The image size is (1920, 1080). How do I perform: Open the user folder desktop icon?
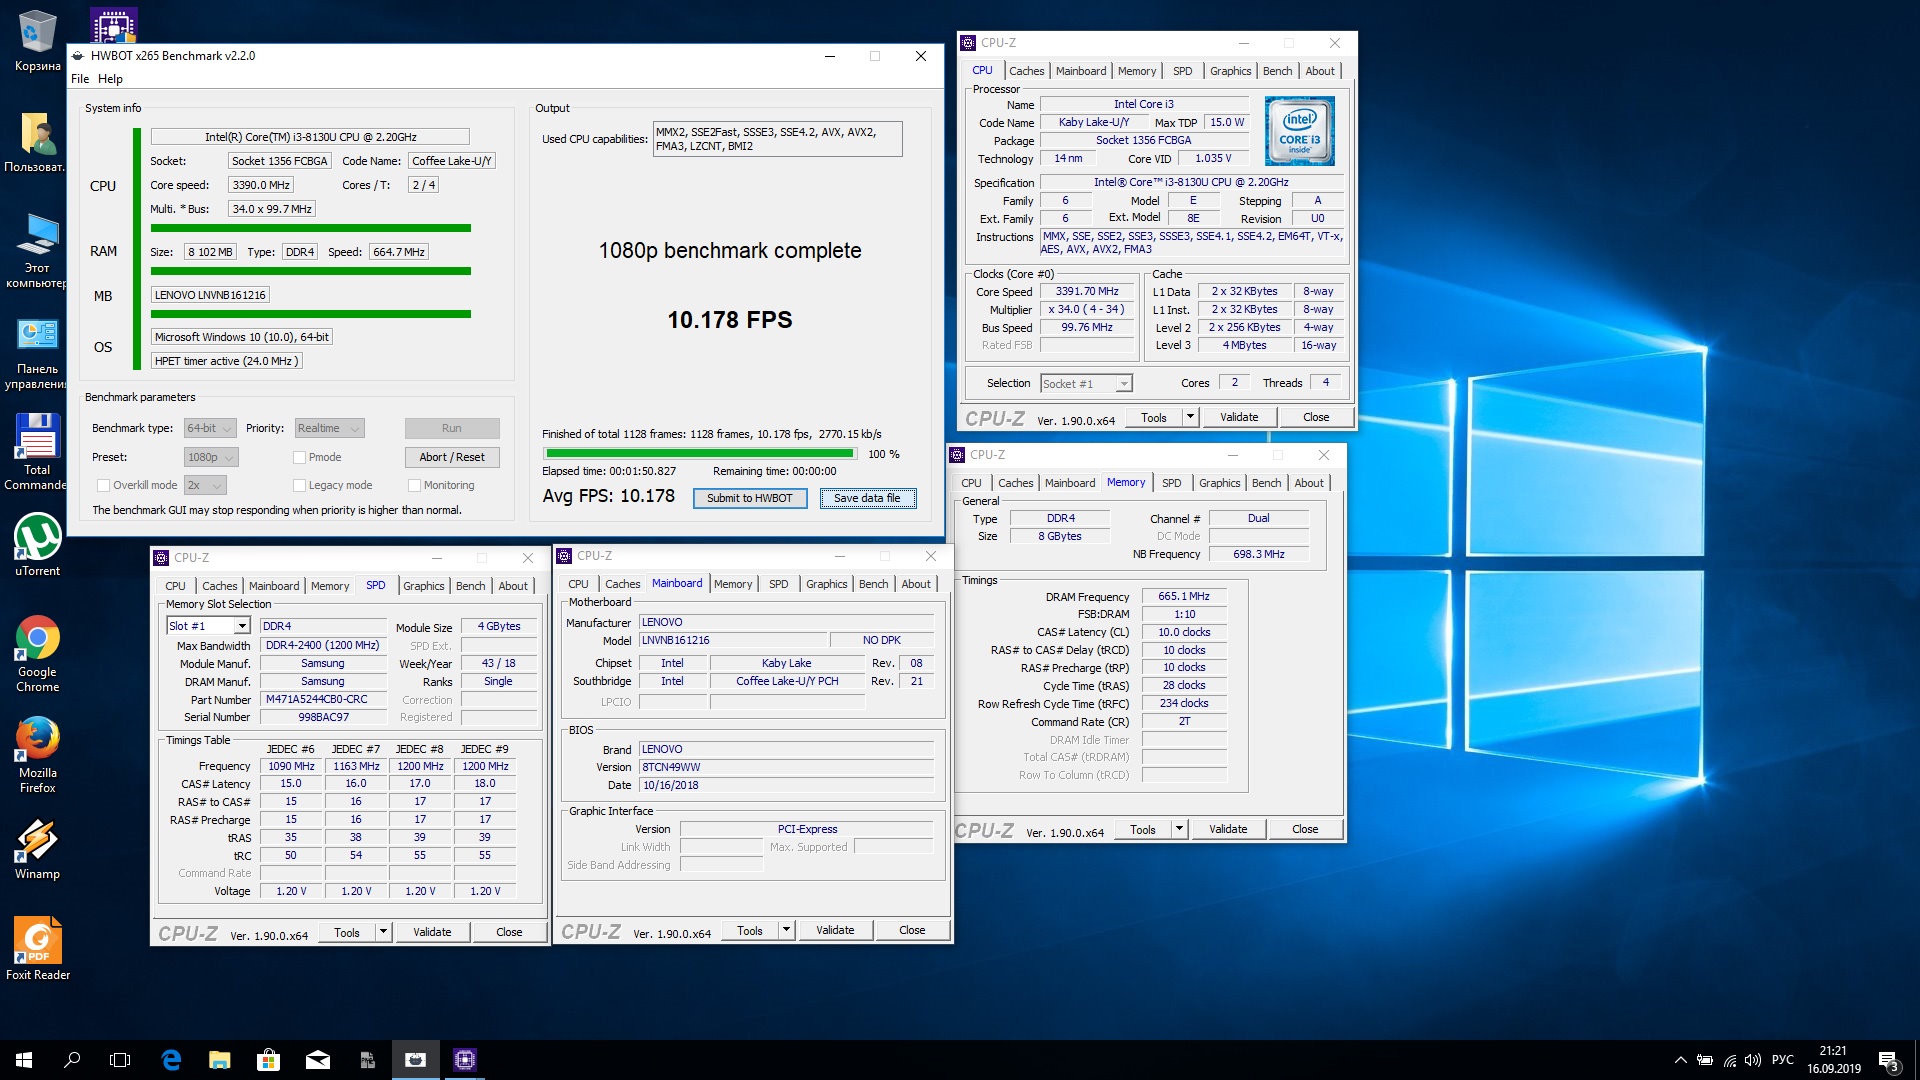tap(37, 143)
